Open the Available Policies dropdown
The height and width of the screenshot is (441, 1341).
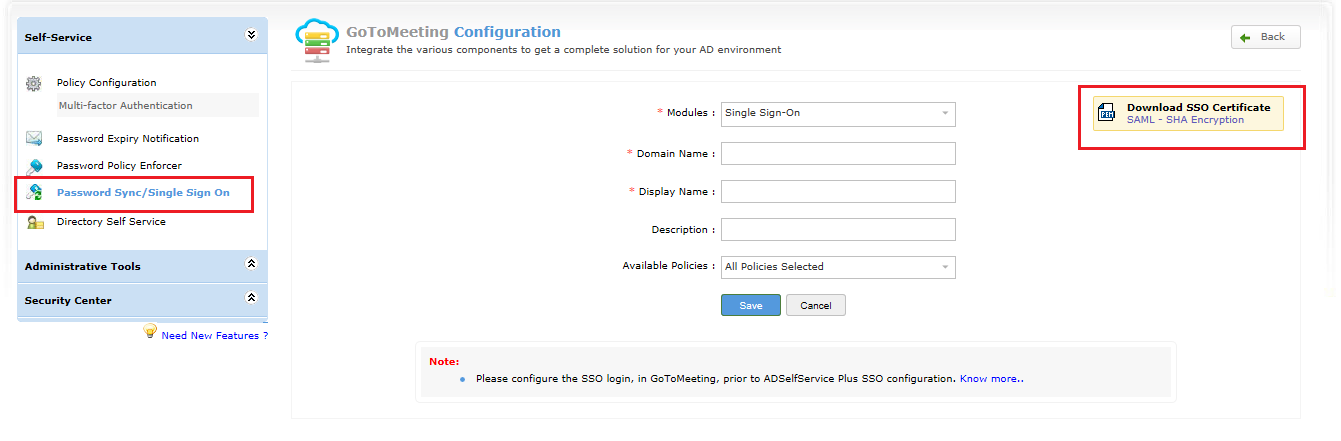pyautogui.click(x=838, y=267)
